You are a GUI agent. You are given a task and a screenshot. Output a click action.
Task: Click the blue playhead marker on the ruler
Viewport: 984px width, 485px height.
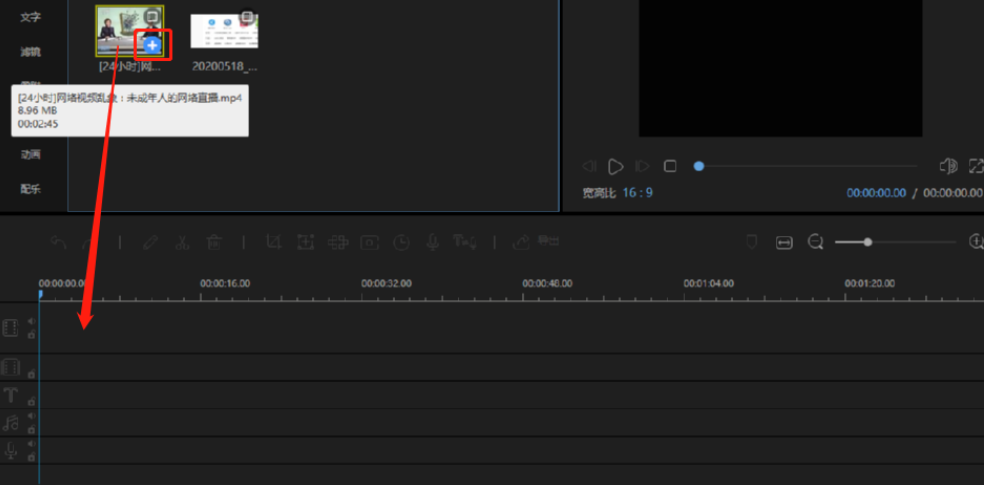click(40, 294)
